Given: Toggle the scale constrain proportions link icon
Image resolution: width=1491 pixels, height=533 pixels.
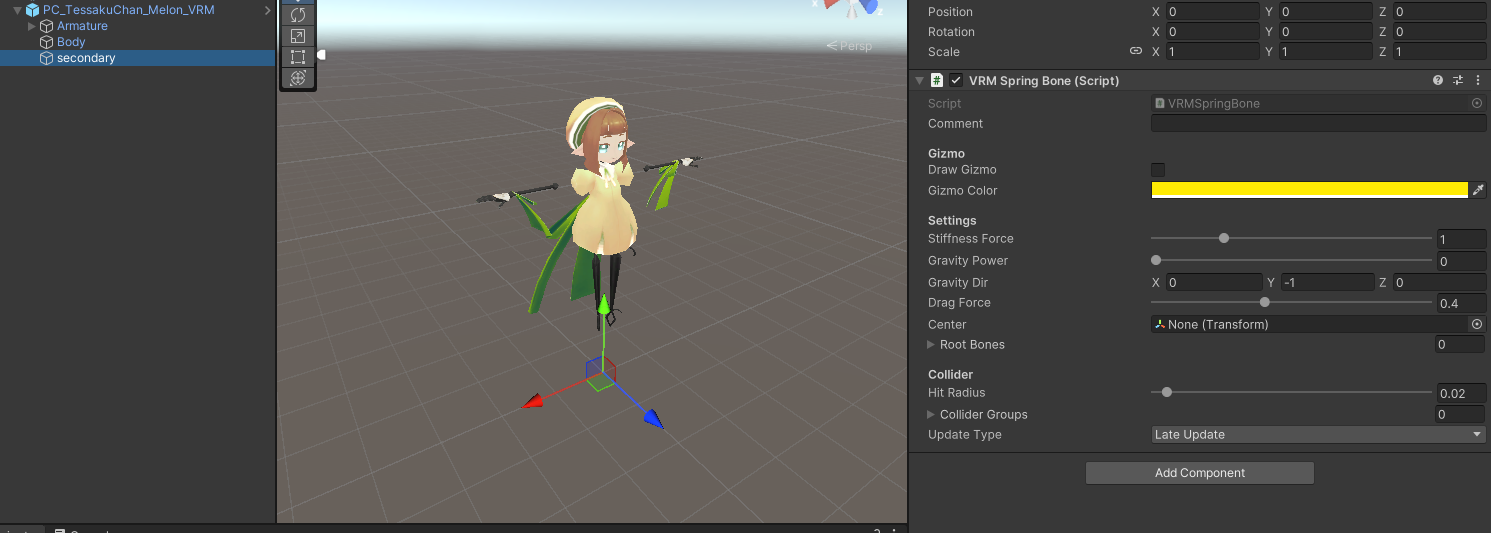Looking at the screenshot, I should [1135, 52].
